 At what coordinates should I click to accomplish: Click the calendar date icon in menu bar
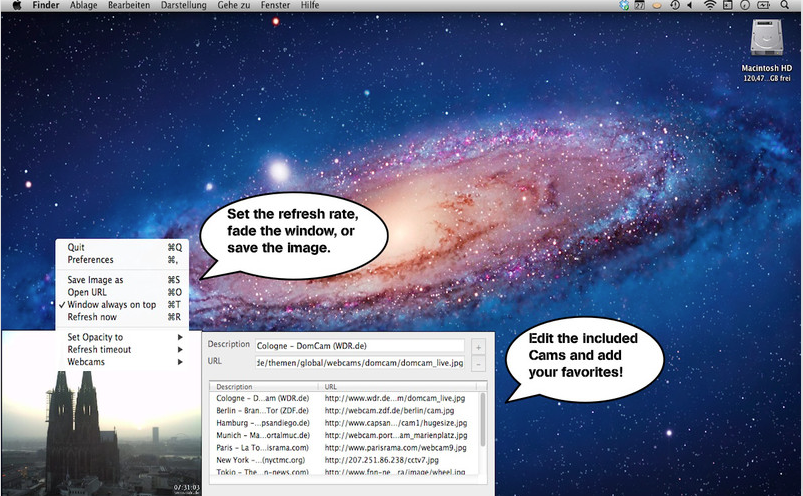[x=639, y=6]
